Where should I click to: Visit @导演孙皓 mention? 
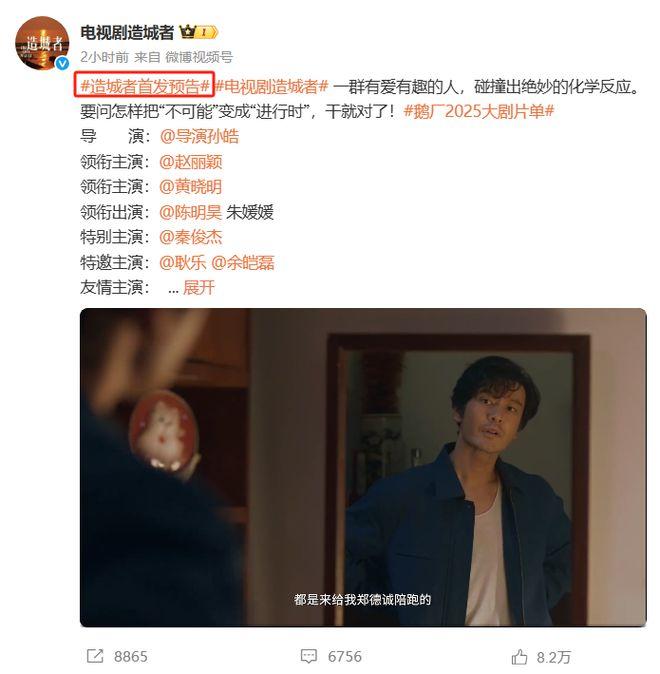(x=199, y=137)
